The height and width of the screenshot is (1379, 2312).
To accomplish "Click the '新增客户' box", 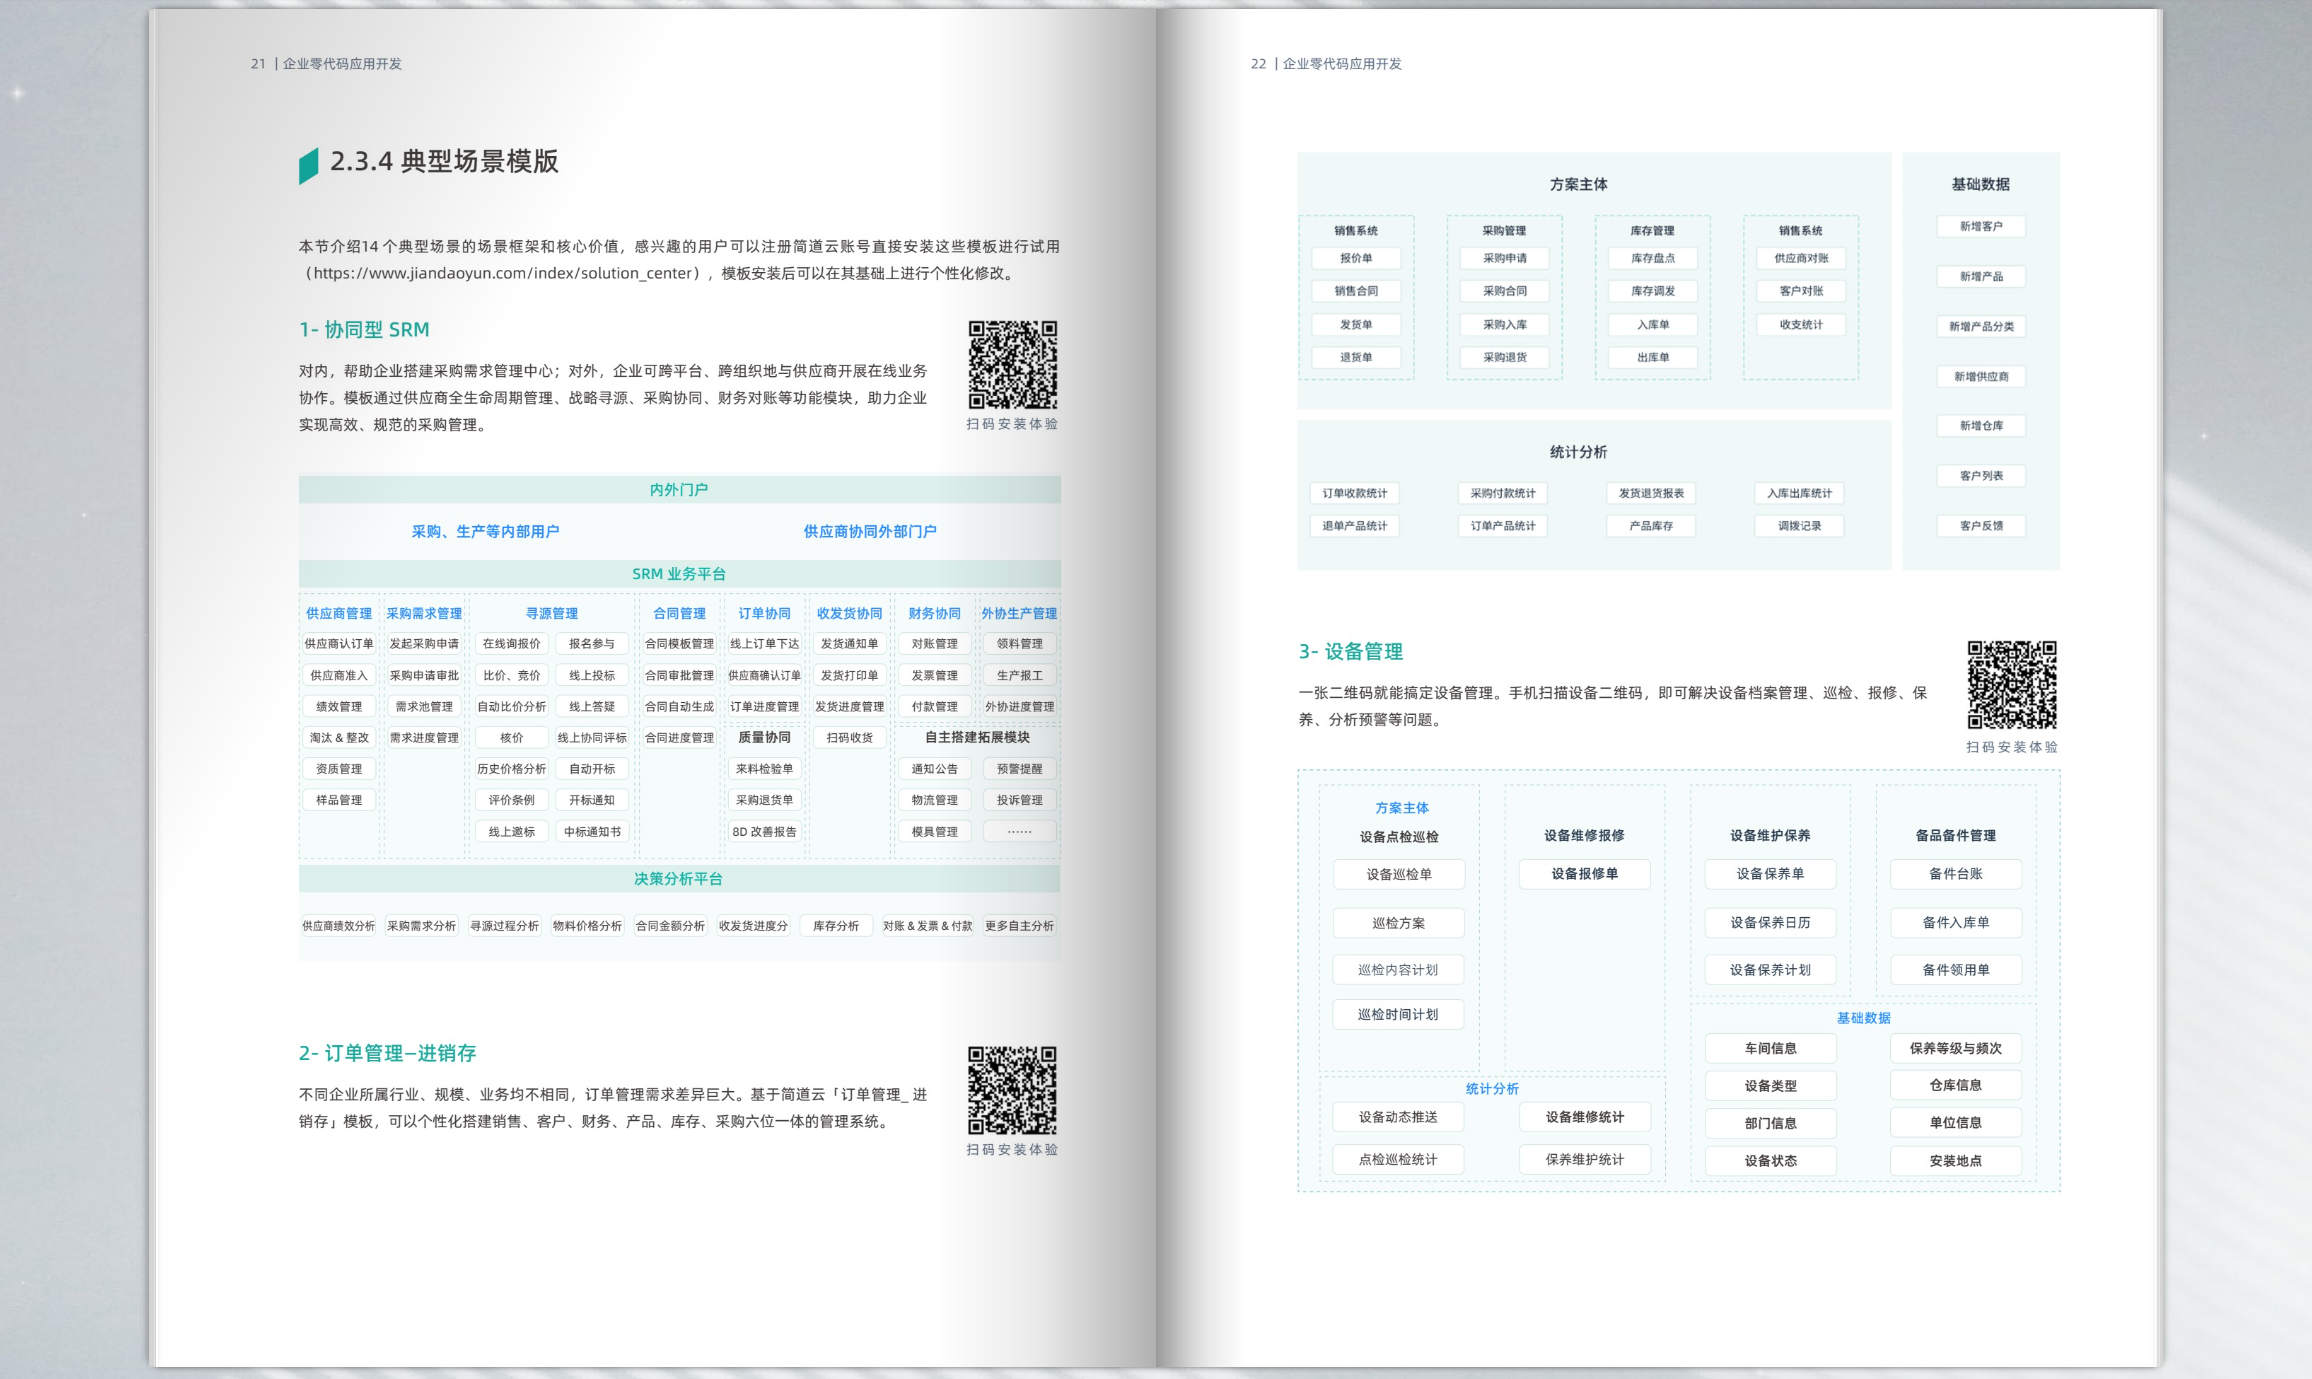I will 1980,226.
